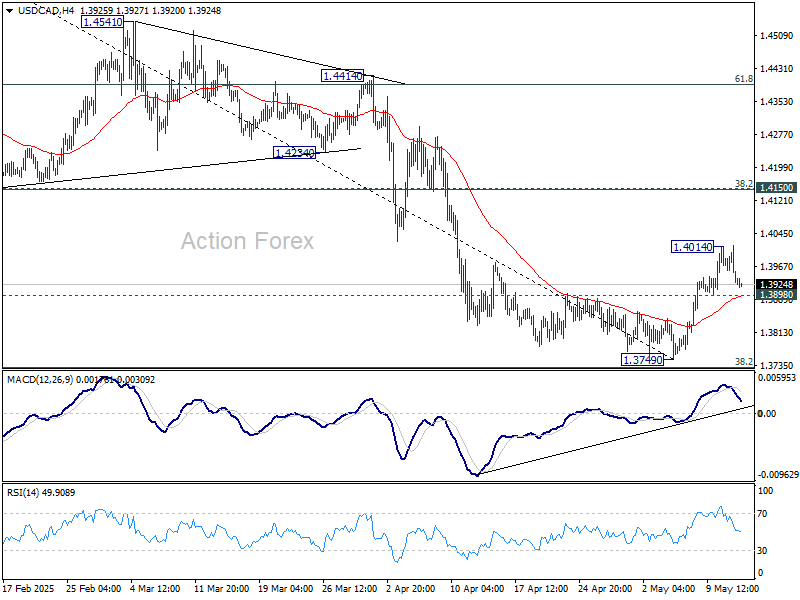This screenshot has height=600, width=800.
Task: Click the 1.45090 price axis value
Action: pyautogui.click(x=777, y=36)
